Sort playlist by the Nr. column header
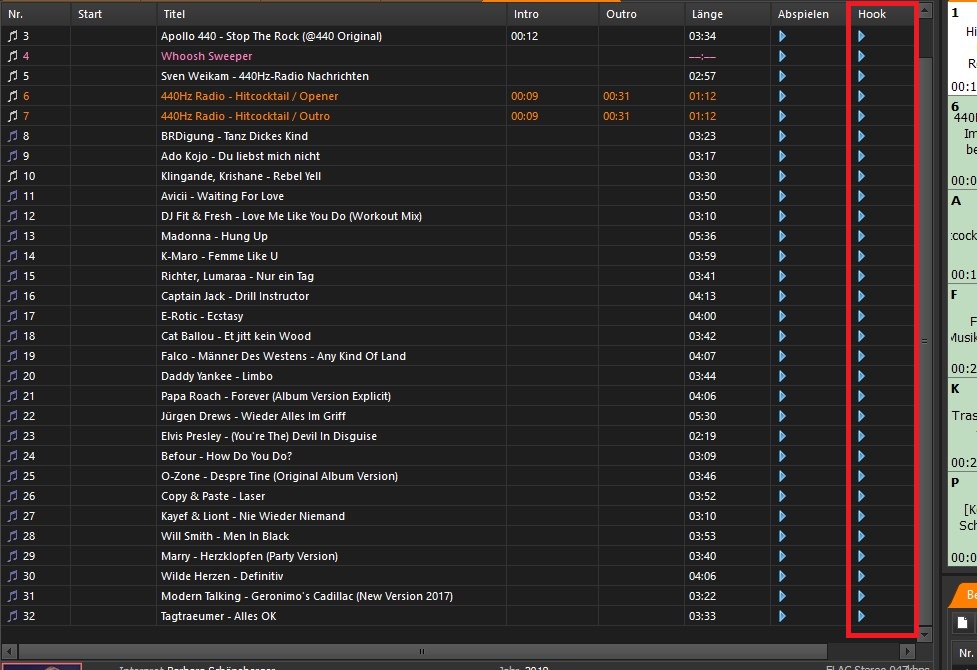 point(36,14)
